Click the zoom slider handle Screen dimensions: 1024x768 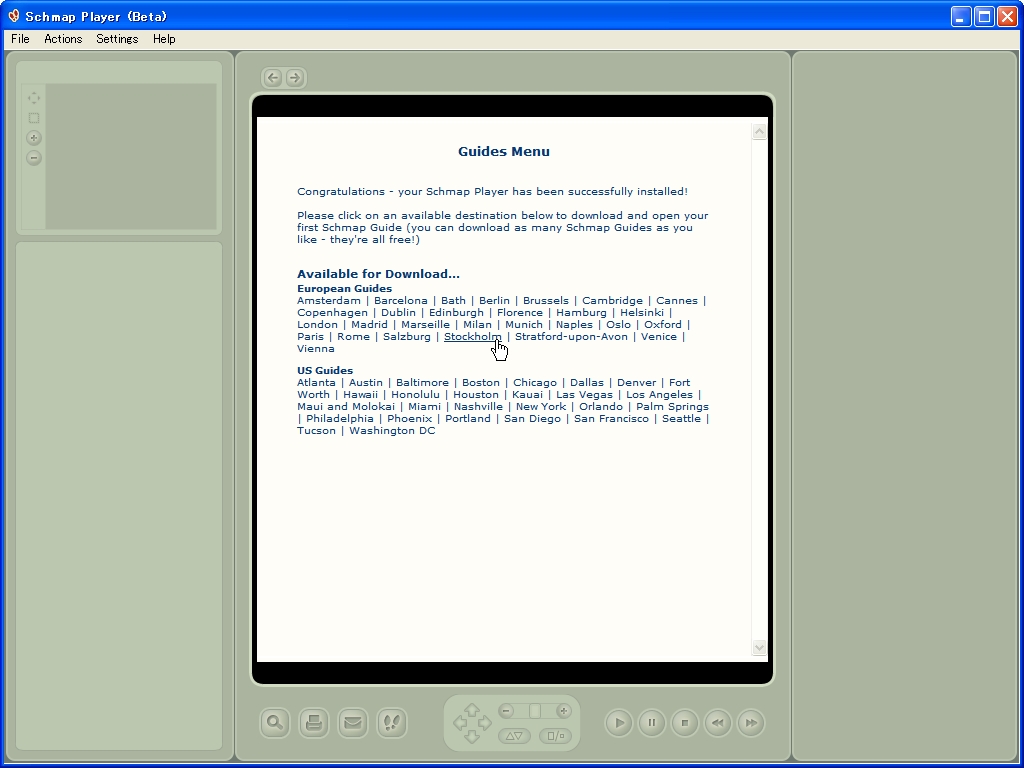[x=535, y=711]
